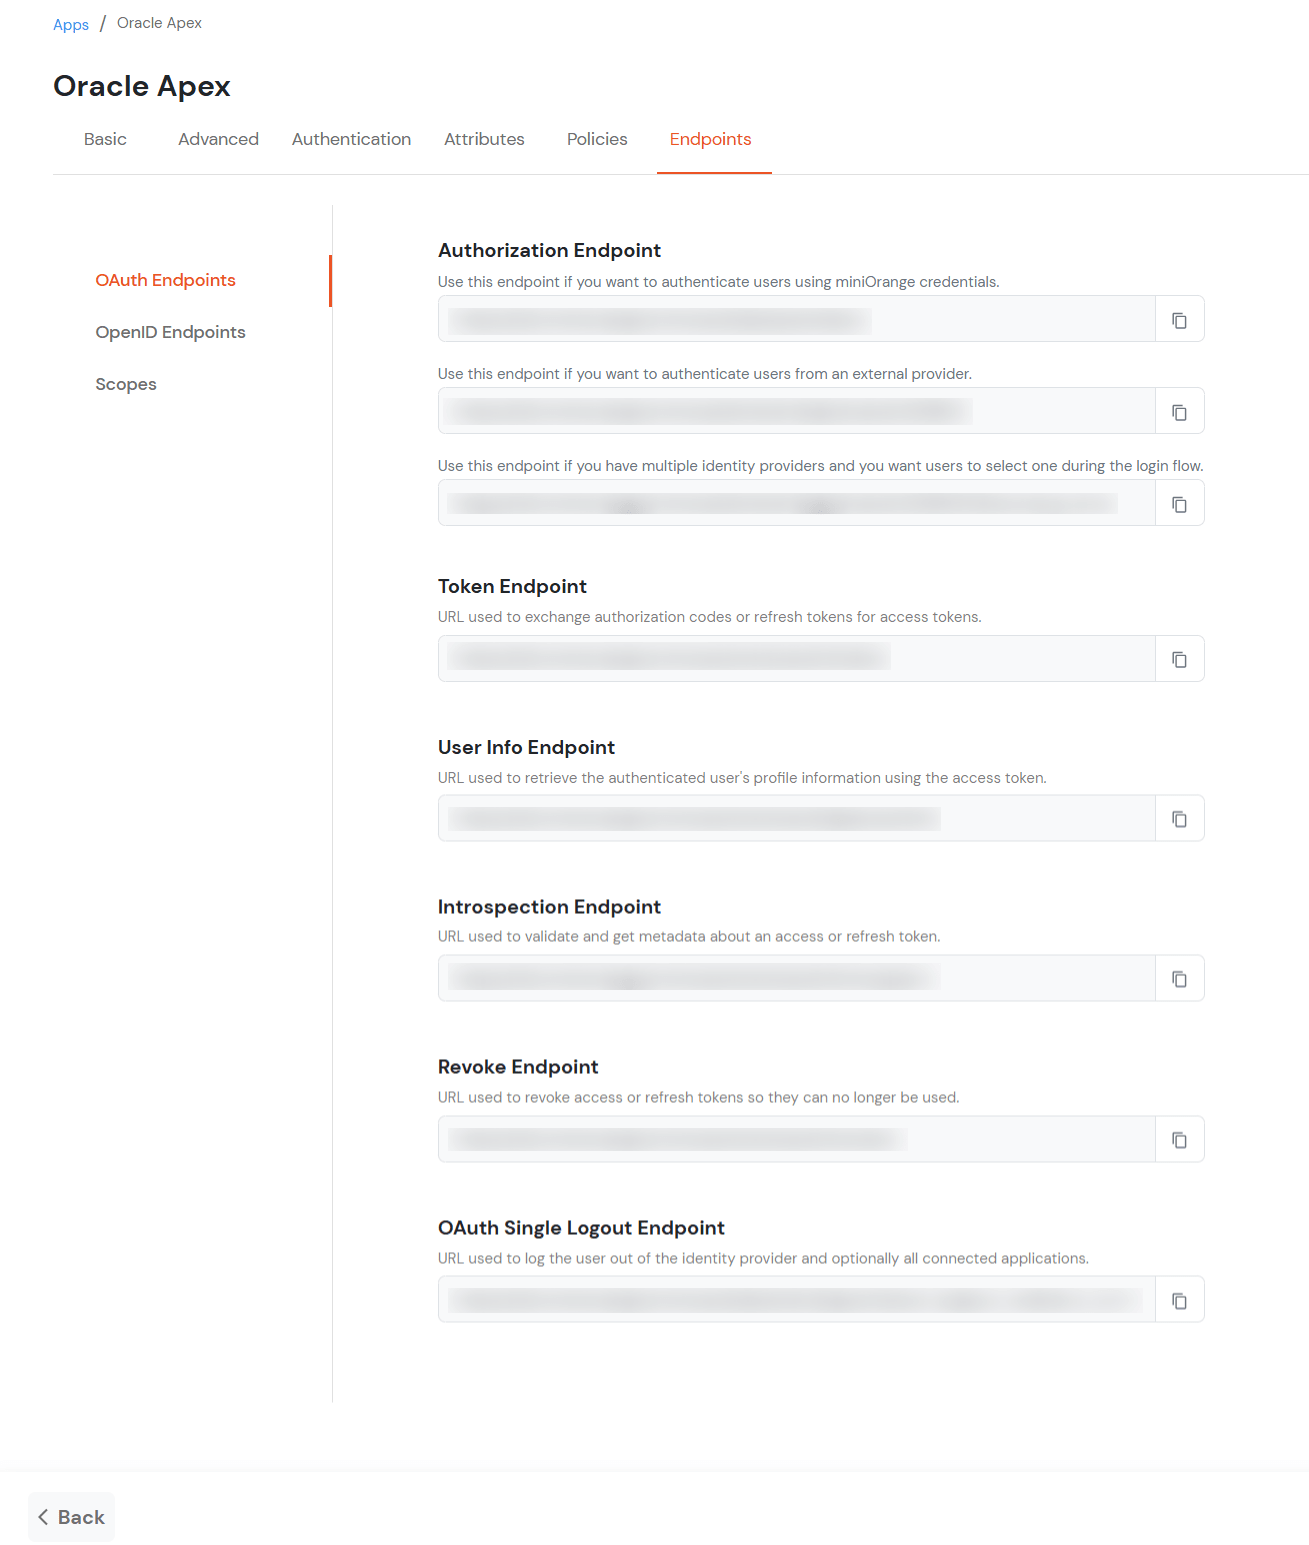Click the Authorization Endpoint heading
Viewport: 1309px width, 1545px height.
[549, 250]
